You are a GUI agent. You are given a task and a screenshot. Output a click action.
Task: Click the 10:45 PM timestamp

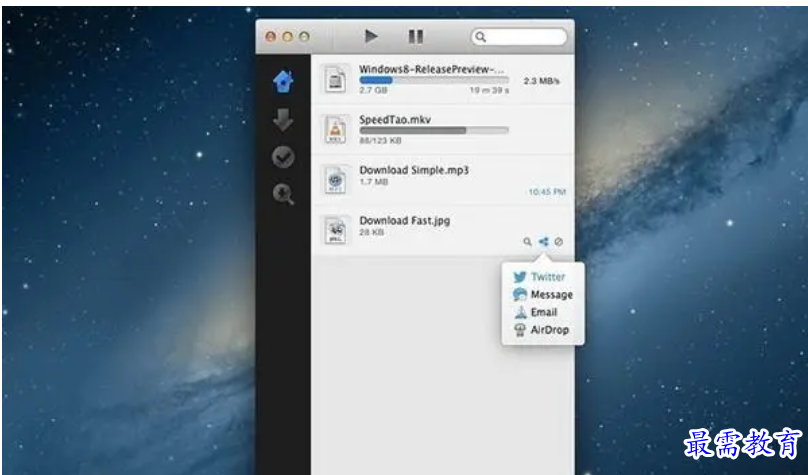click(547, 192)
